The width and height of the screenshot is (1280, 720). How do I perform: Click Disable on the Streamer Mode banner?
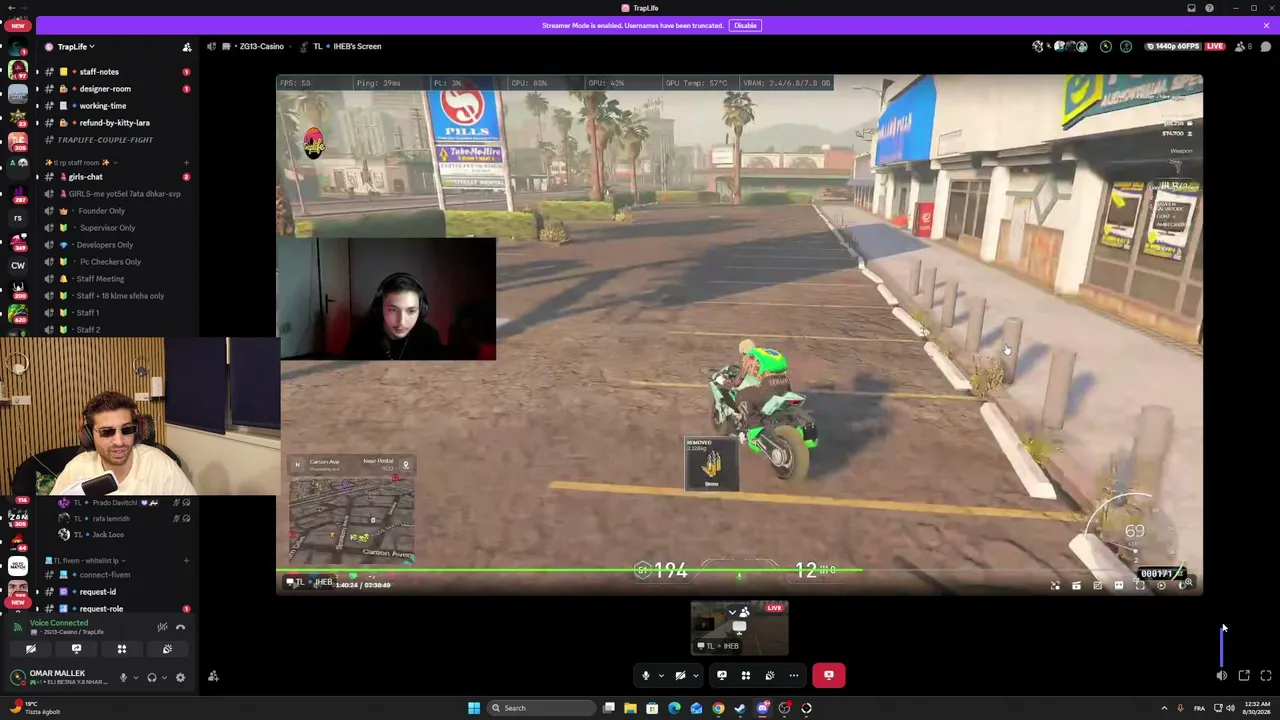coord(745,26)
